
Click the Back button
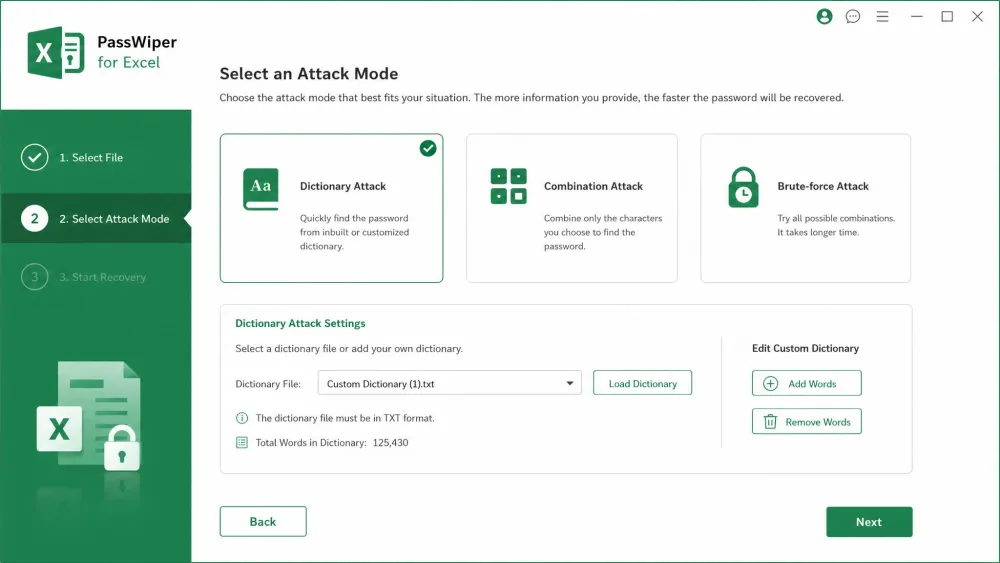tap(263, 522)
